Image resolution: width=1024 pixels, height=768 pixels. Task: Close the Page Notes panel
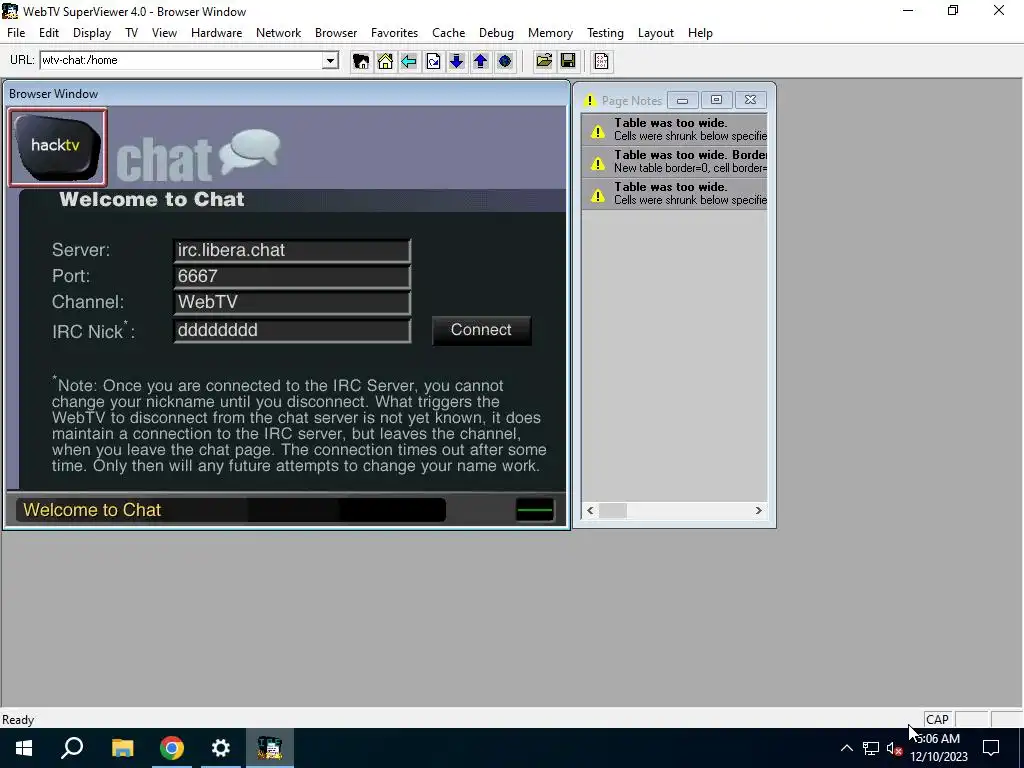point(750,100)
